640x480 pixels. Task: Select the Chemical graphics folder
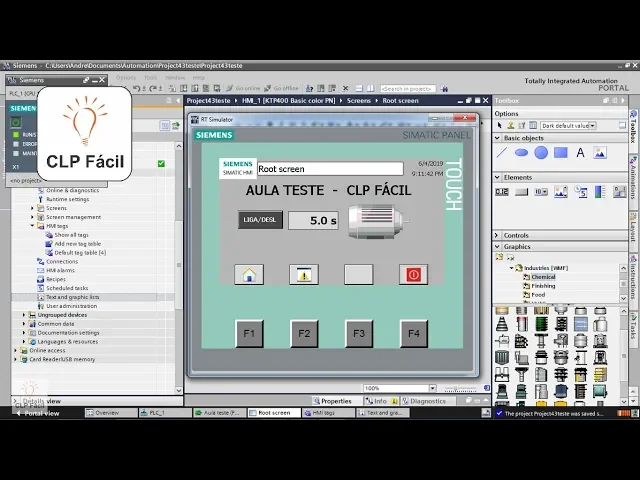(543, 277)
